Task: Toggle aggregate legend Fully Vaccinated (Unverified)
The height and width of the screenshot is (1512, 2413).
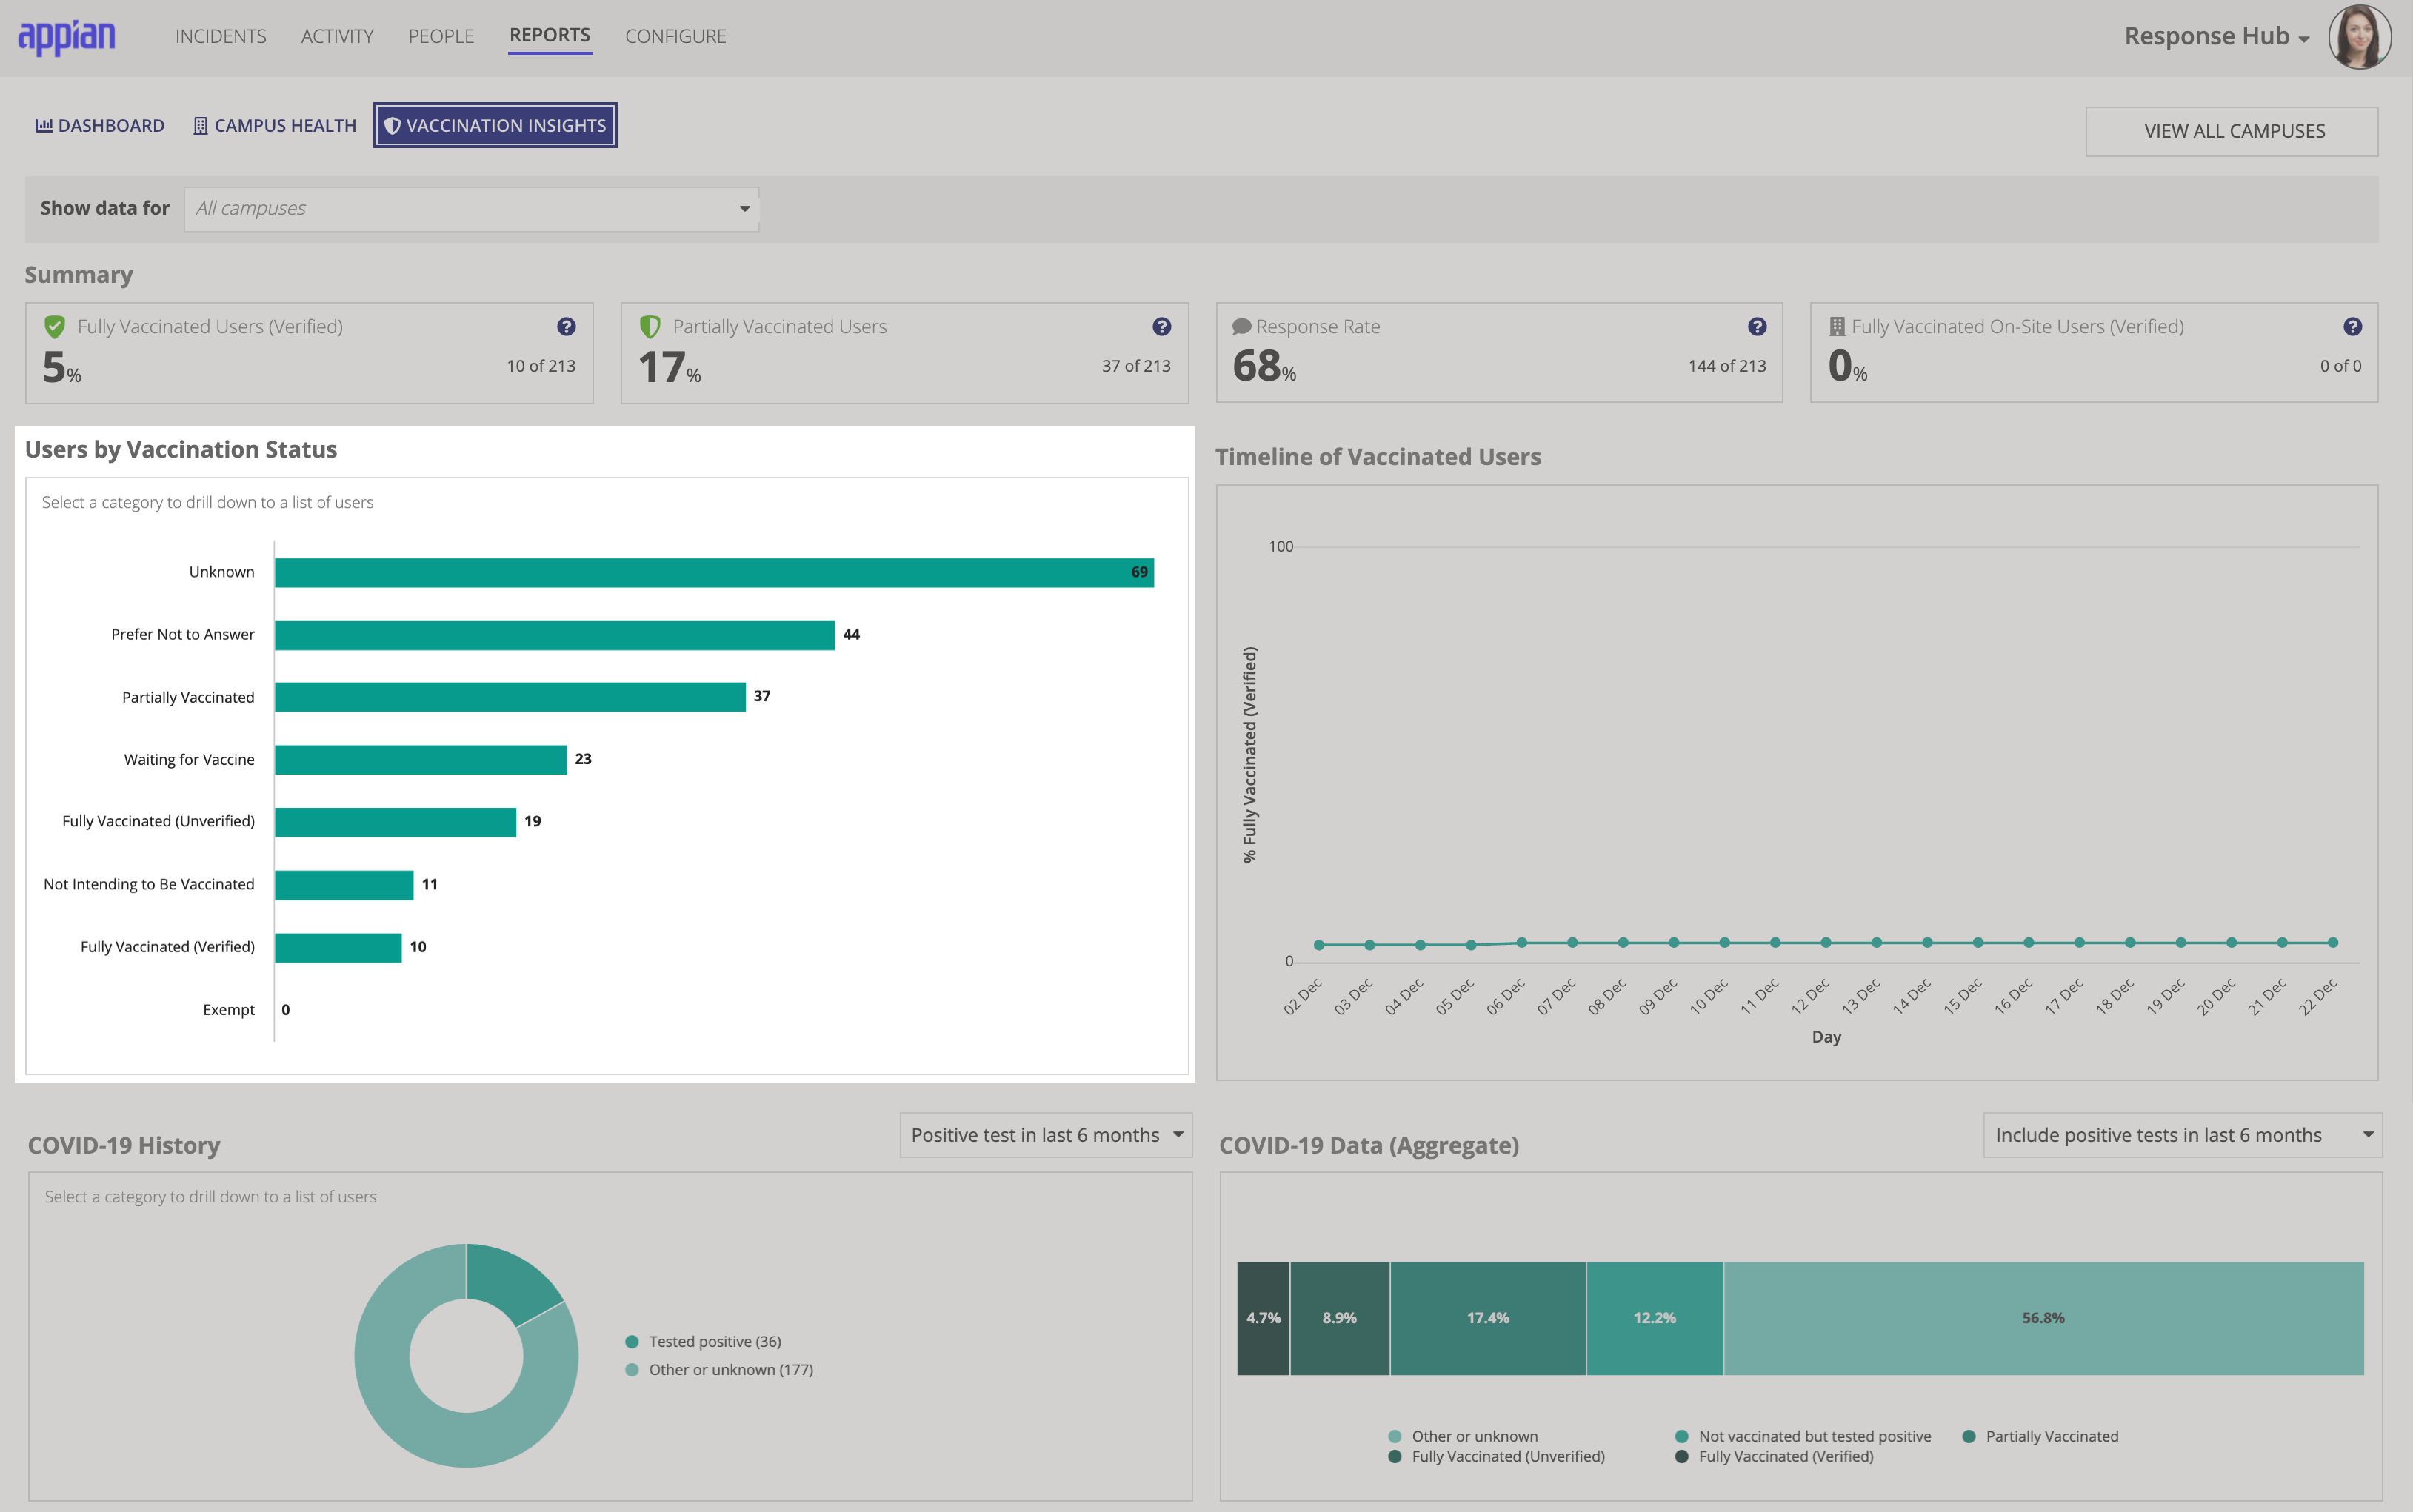Action: pos(1496,1456)
